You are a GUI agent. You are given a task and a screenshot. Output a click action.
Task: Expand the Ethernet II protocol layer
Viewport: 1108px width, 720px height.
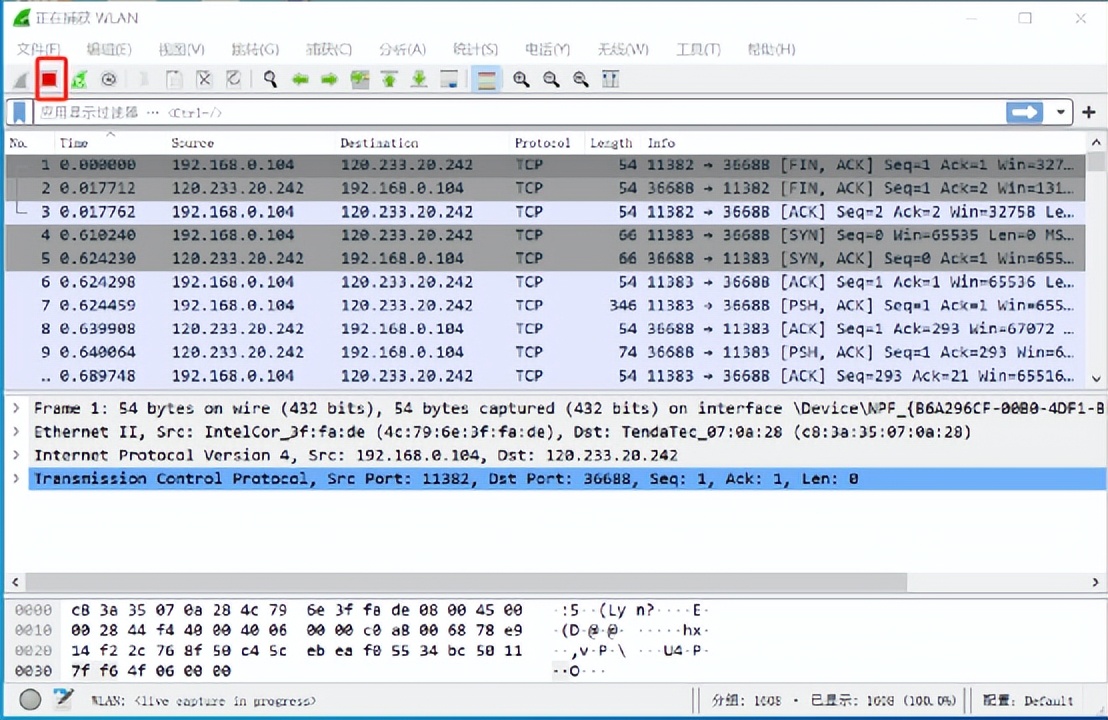(x=17, y=431)
